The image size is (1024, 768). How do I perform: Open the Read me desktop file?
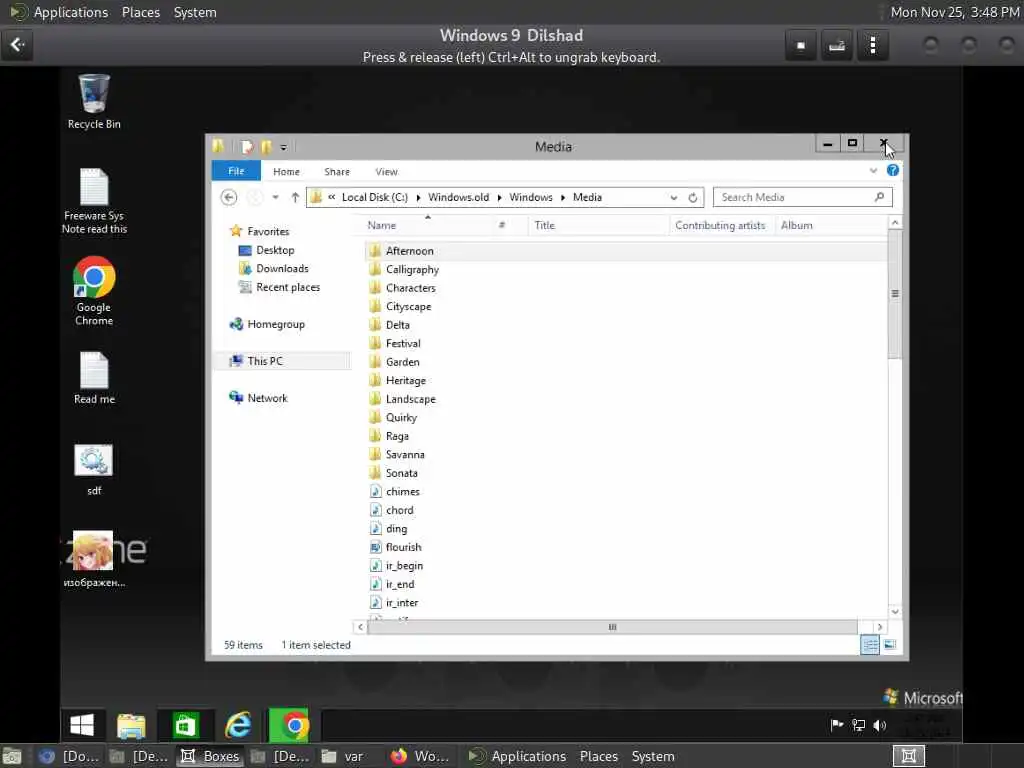(x=94, y=378)
